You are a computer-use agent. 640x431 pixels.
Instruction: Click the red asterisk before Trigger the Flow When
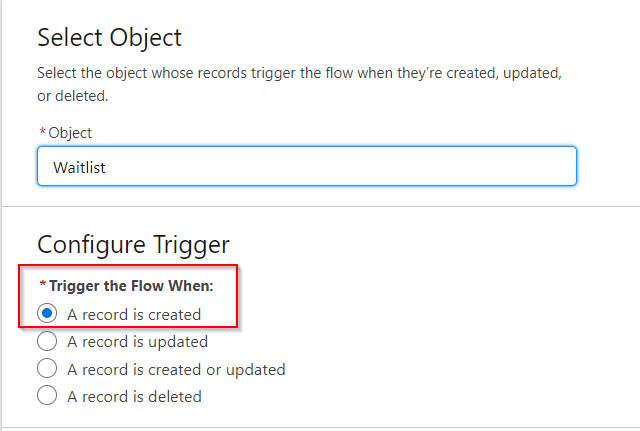pos(42,286)
